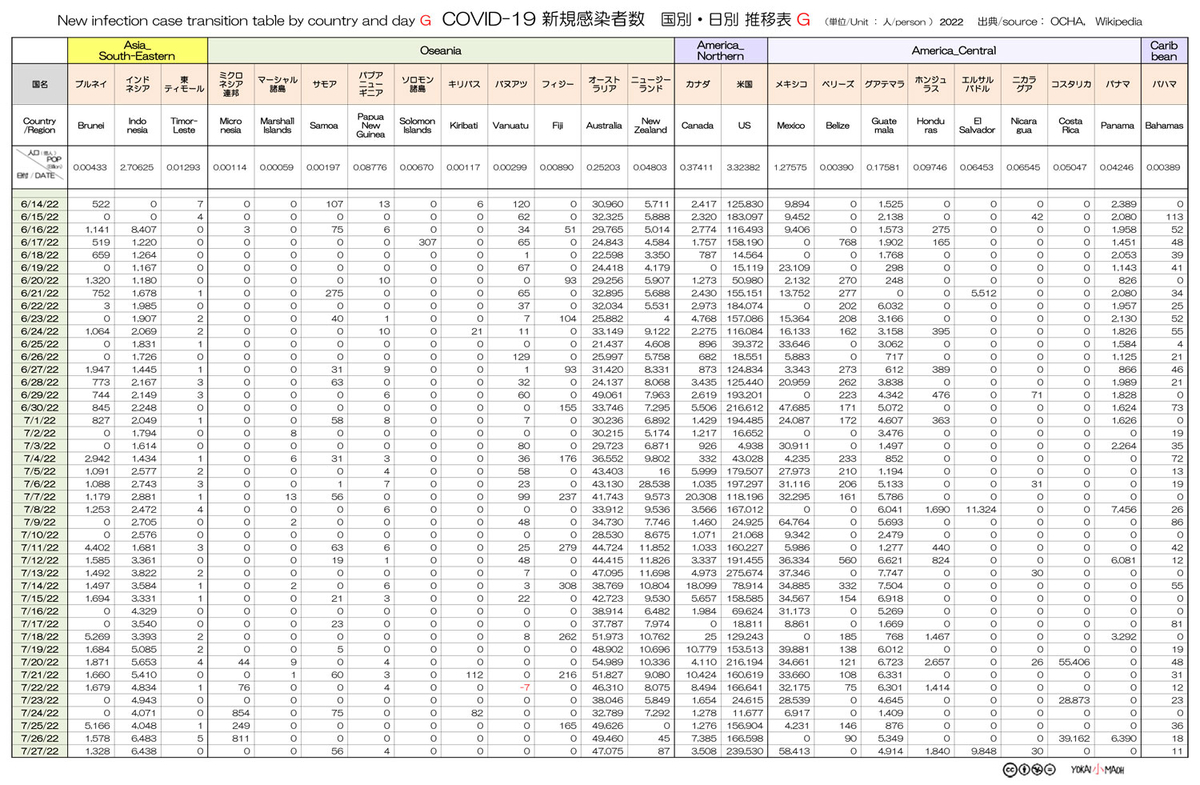Click the Canada column header
Viewport: 1200px width, 785px height.
(697, 127)
